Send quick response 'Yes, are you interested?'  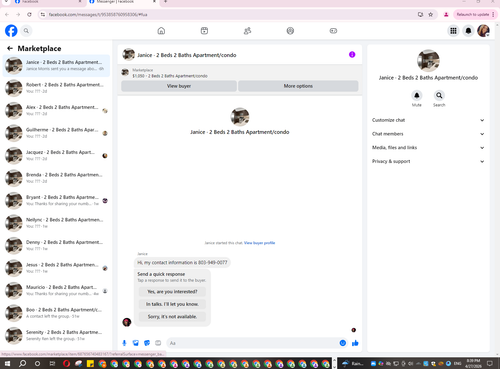point(172,292)
